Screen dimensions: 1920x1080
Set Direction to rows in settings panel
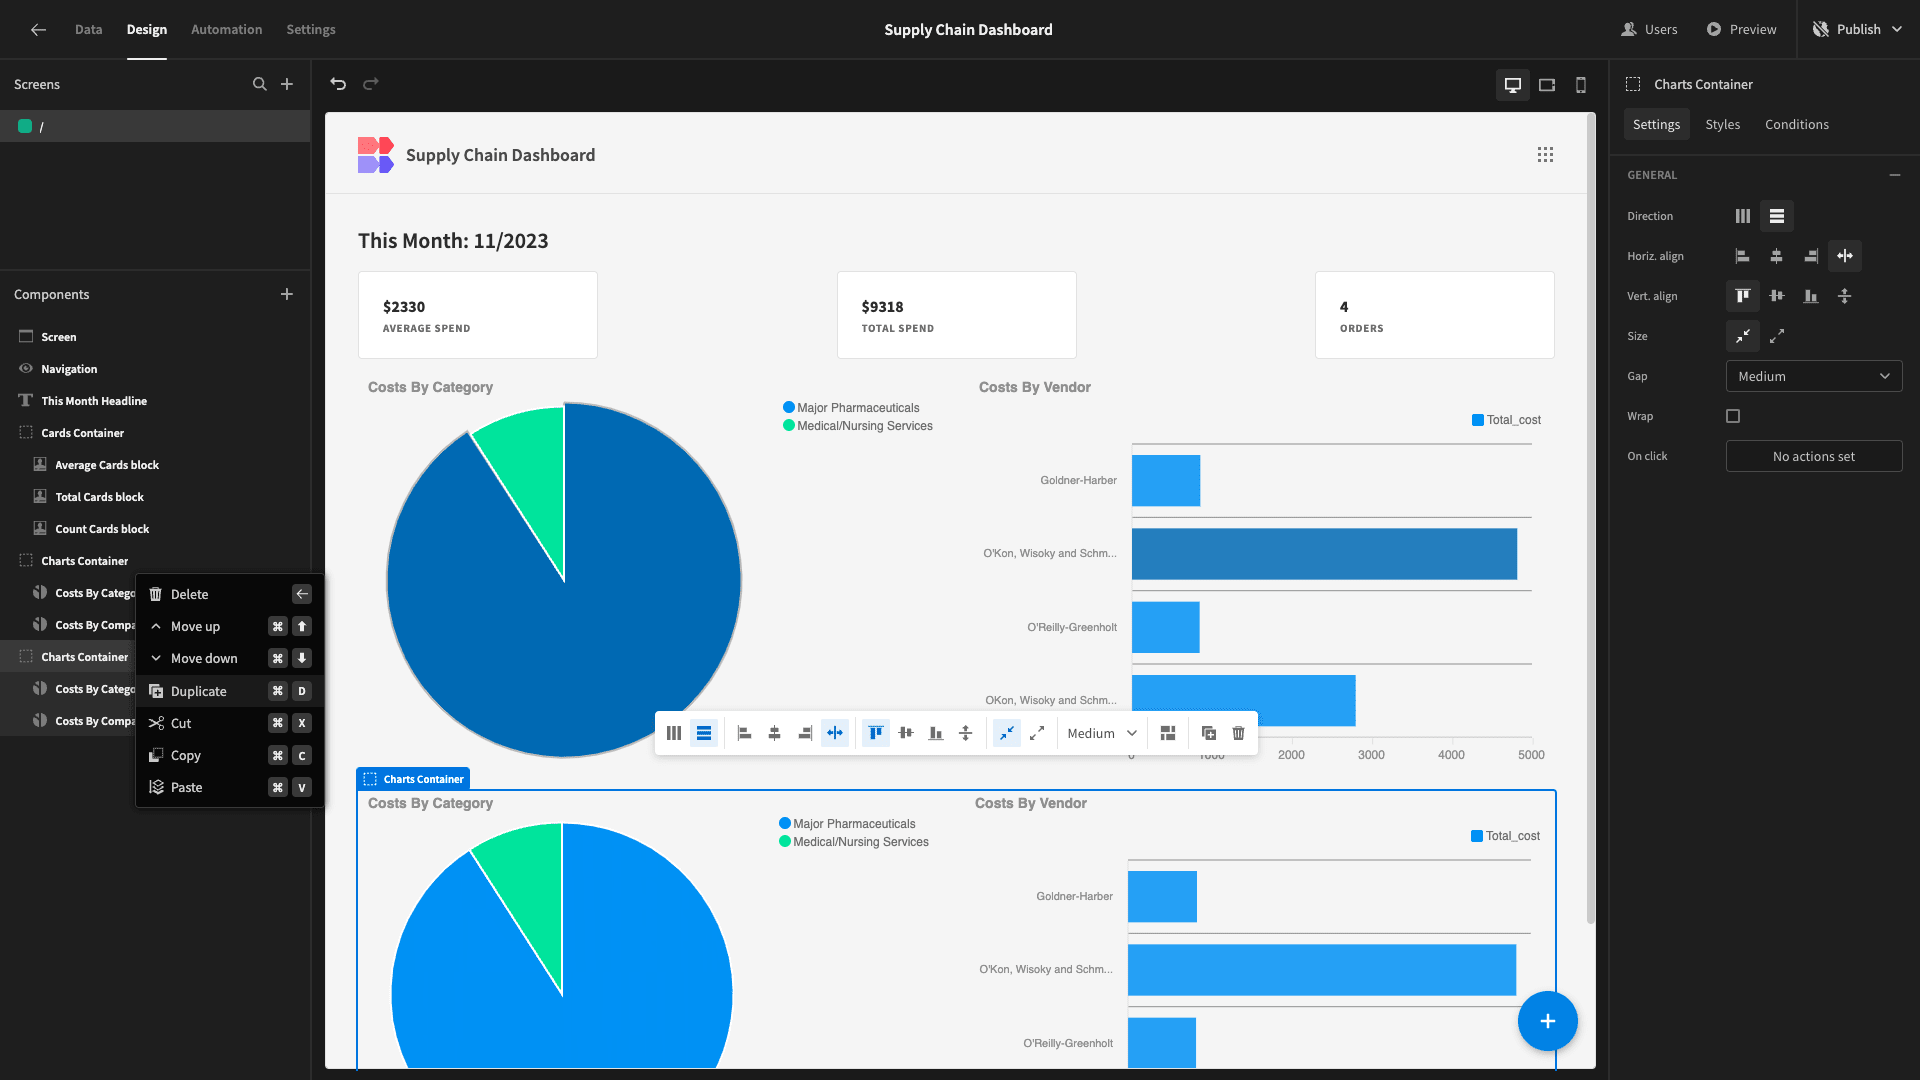click(1777, 216)
